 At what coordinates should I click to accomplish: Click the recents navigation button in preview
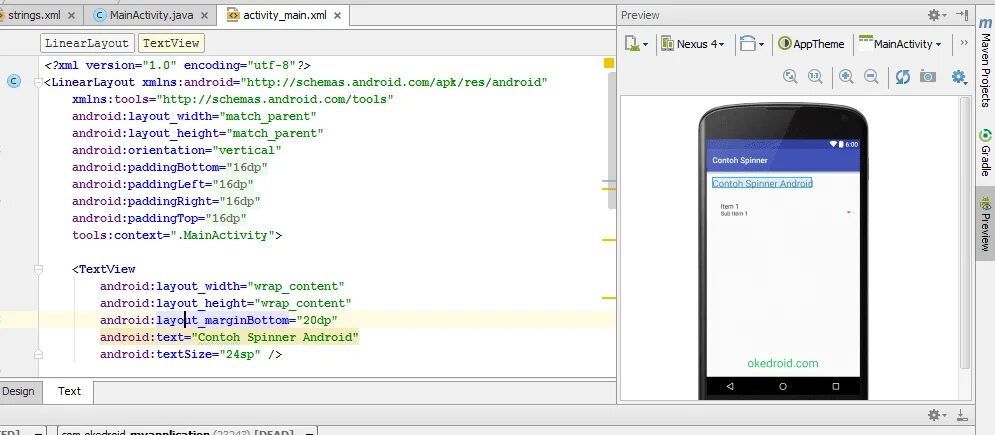pos(836,386)
